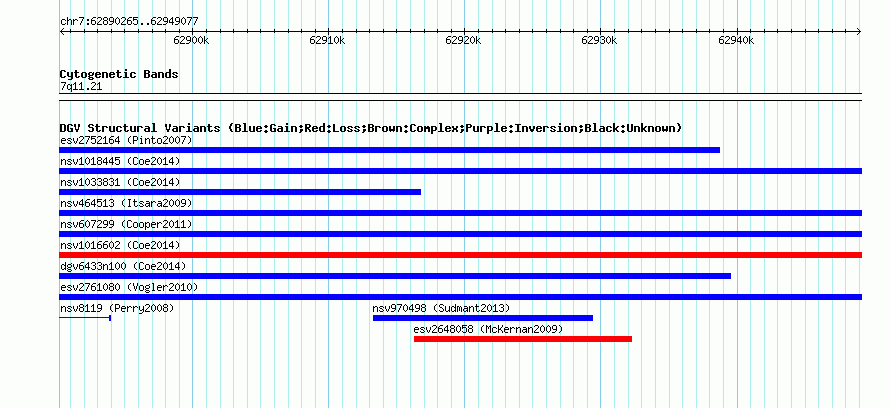Click the chr7:62890265..62949077 coordinate label
Screen dimensions: 890x408
[129, 22]
